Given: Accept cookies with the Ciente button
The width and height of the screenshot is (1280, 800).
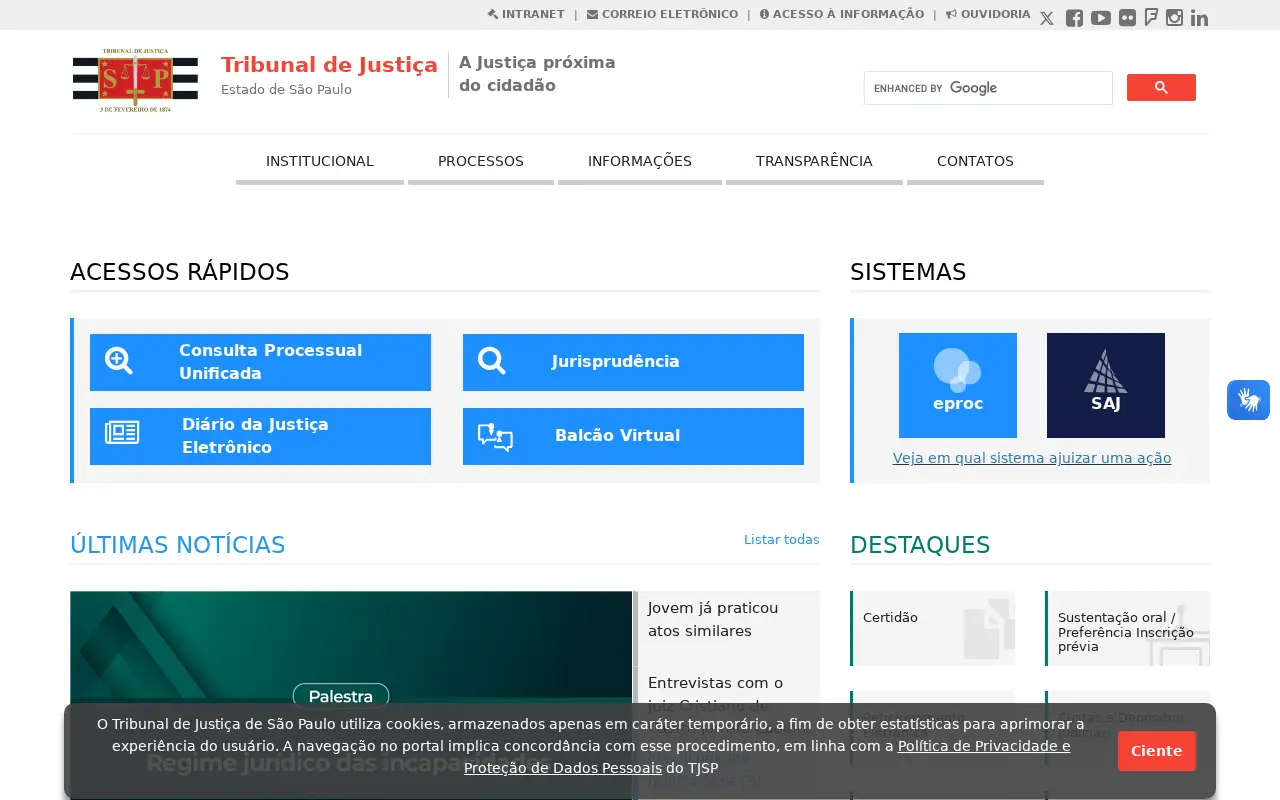Looking at the screenshot, I should click(1156, 751).
